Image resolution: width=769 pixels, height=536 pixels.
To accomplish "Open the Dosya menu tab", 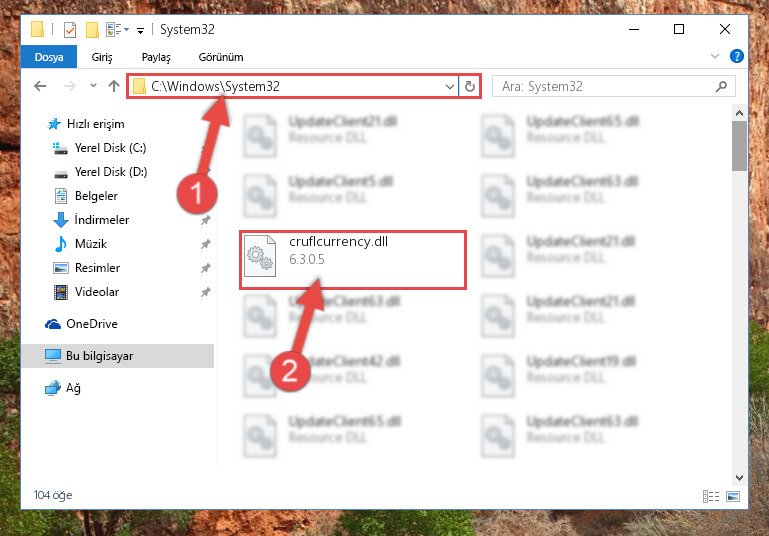I will 49,57.
